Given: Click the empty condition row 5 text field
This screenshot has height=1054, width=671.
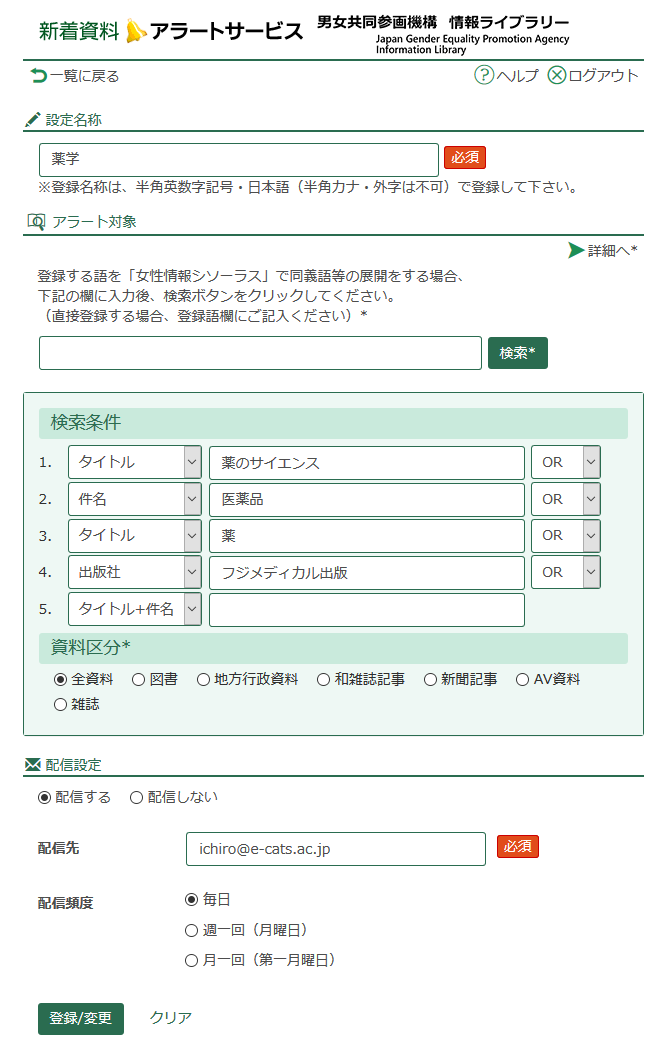Looking at the screenshot, I should coord(366,609).
